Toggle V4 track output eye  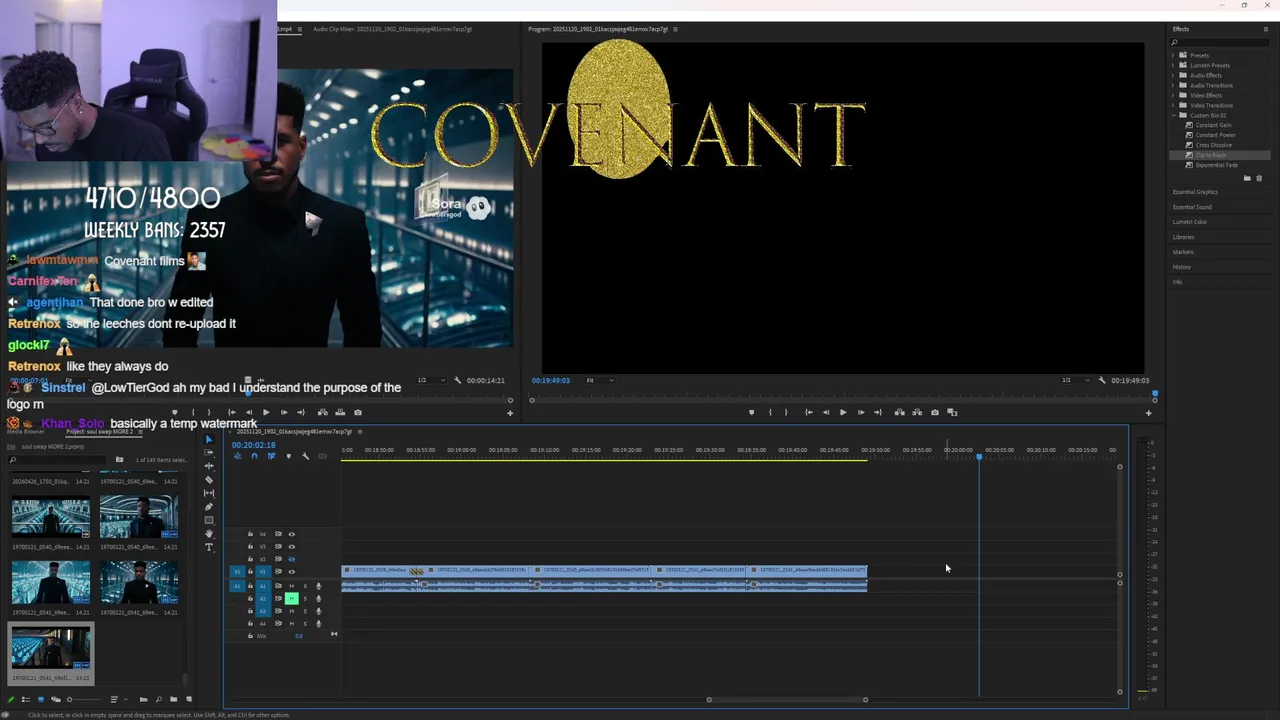click(292, 534)
